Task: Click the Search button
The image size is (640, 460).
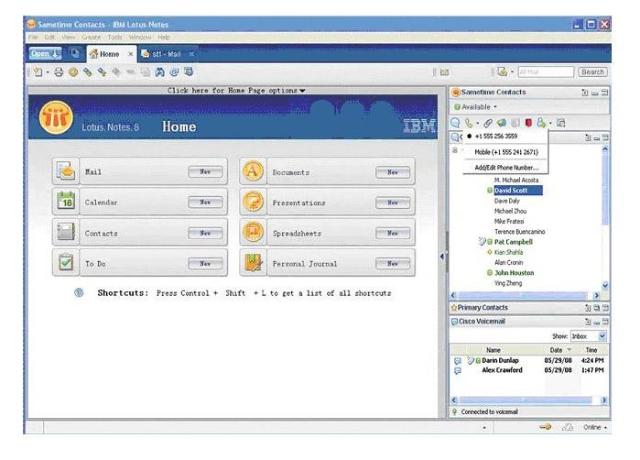Action: 592,72
